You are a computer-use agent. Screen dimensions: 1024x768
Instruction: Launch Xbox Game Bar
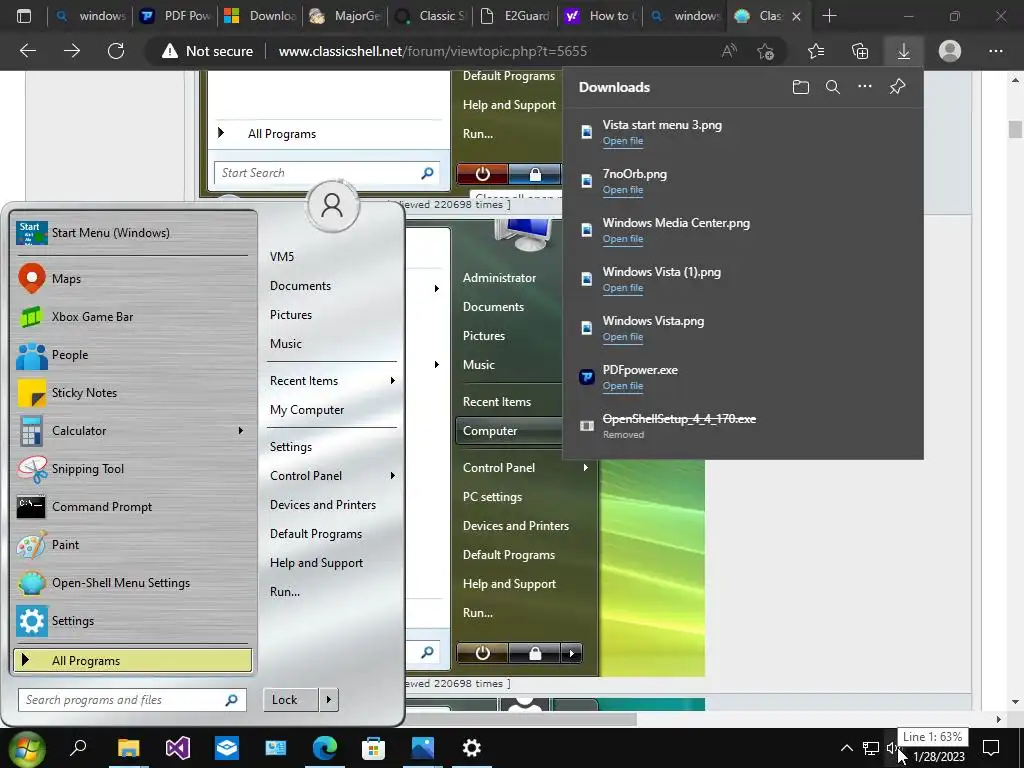(x=131, y=317)
